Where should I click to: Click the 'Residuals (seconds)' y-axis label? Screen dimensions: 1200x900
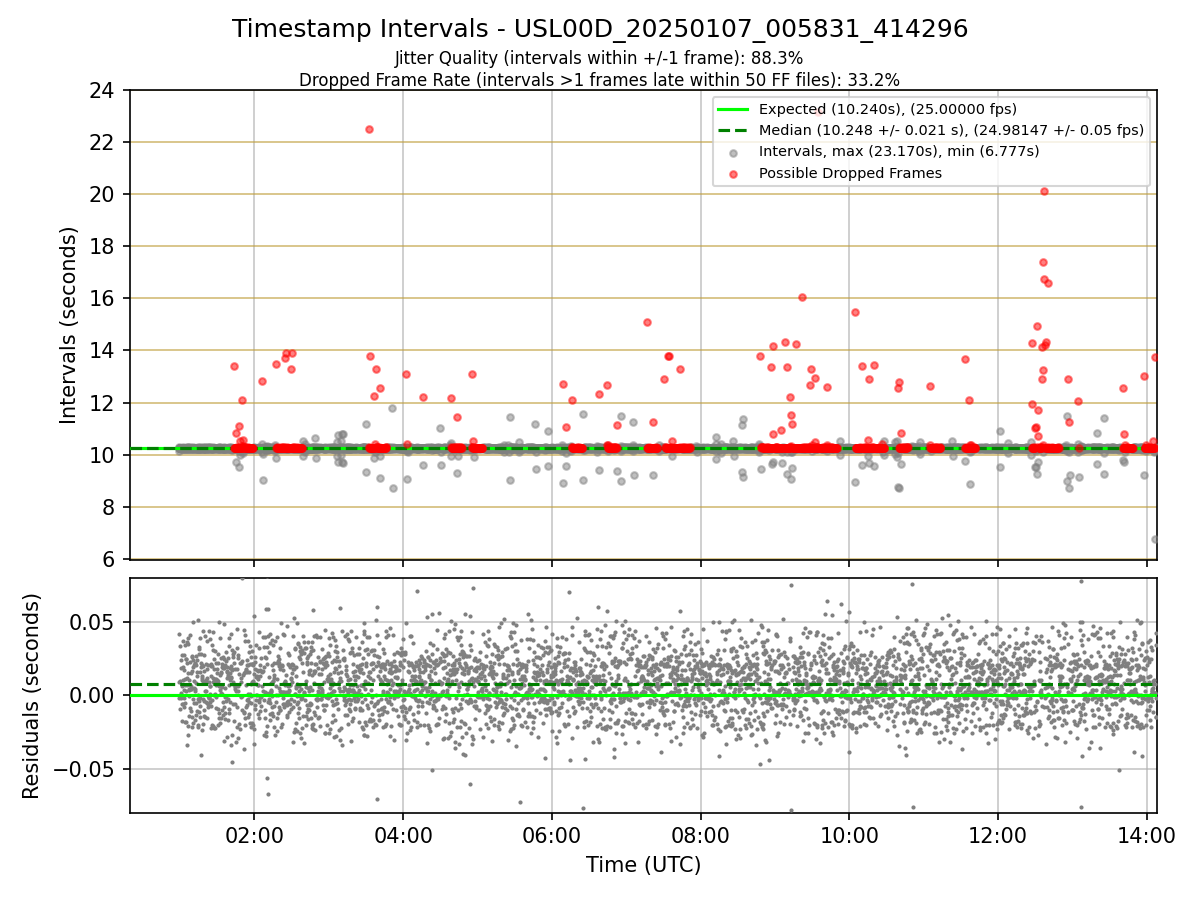point(31,696)
